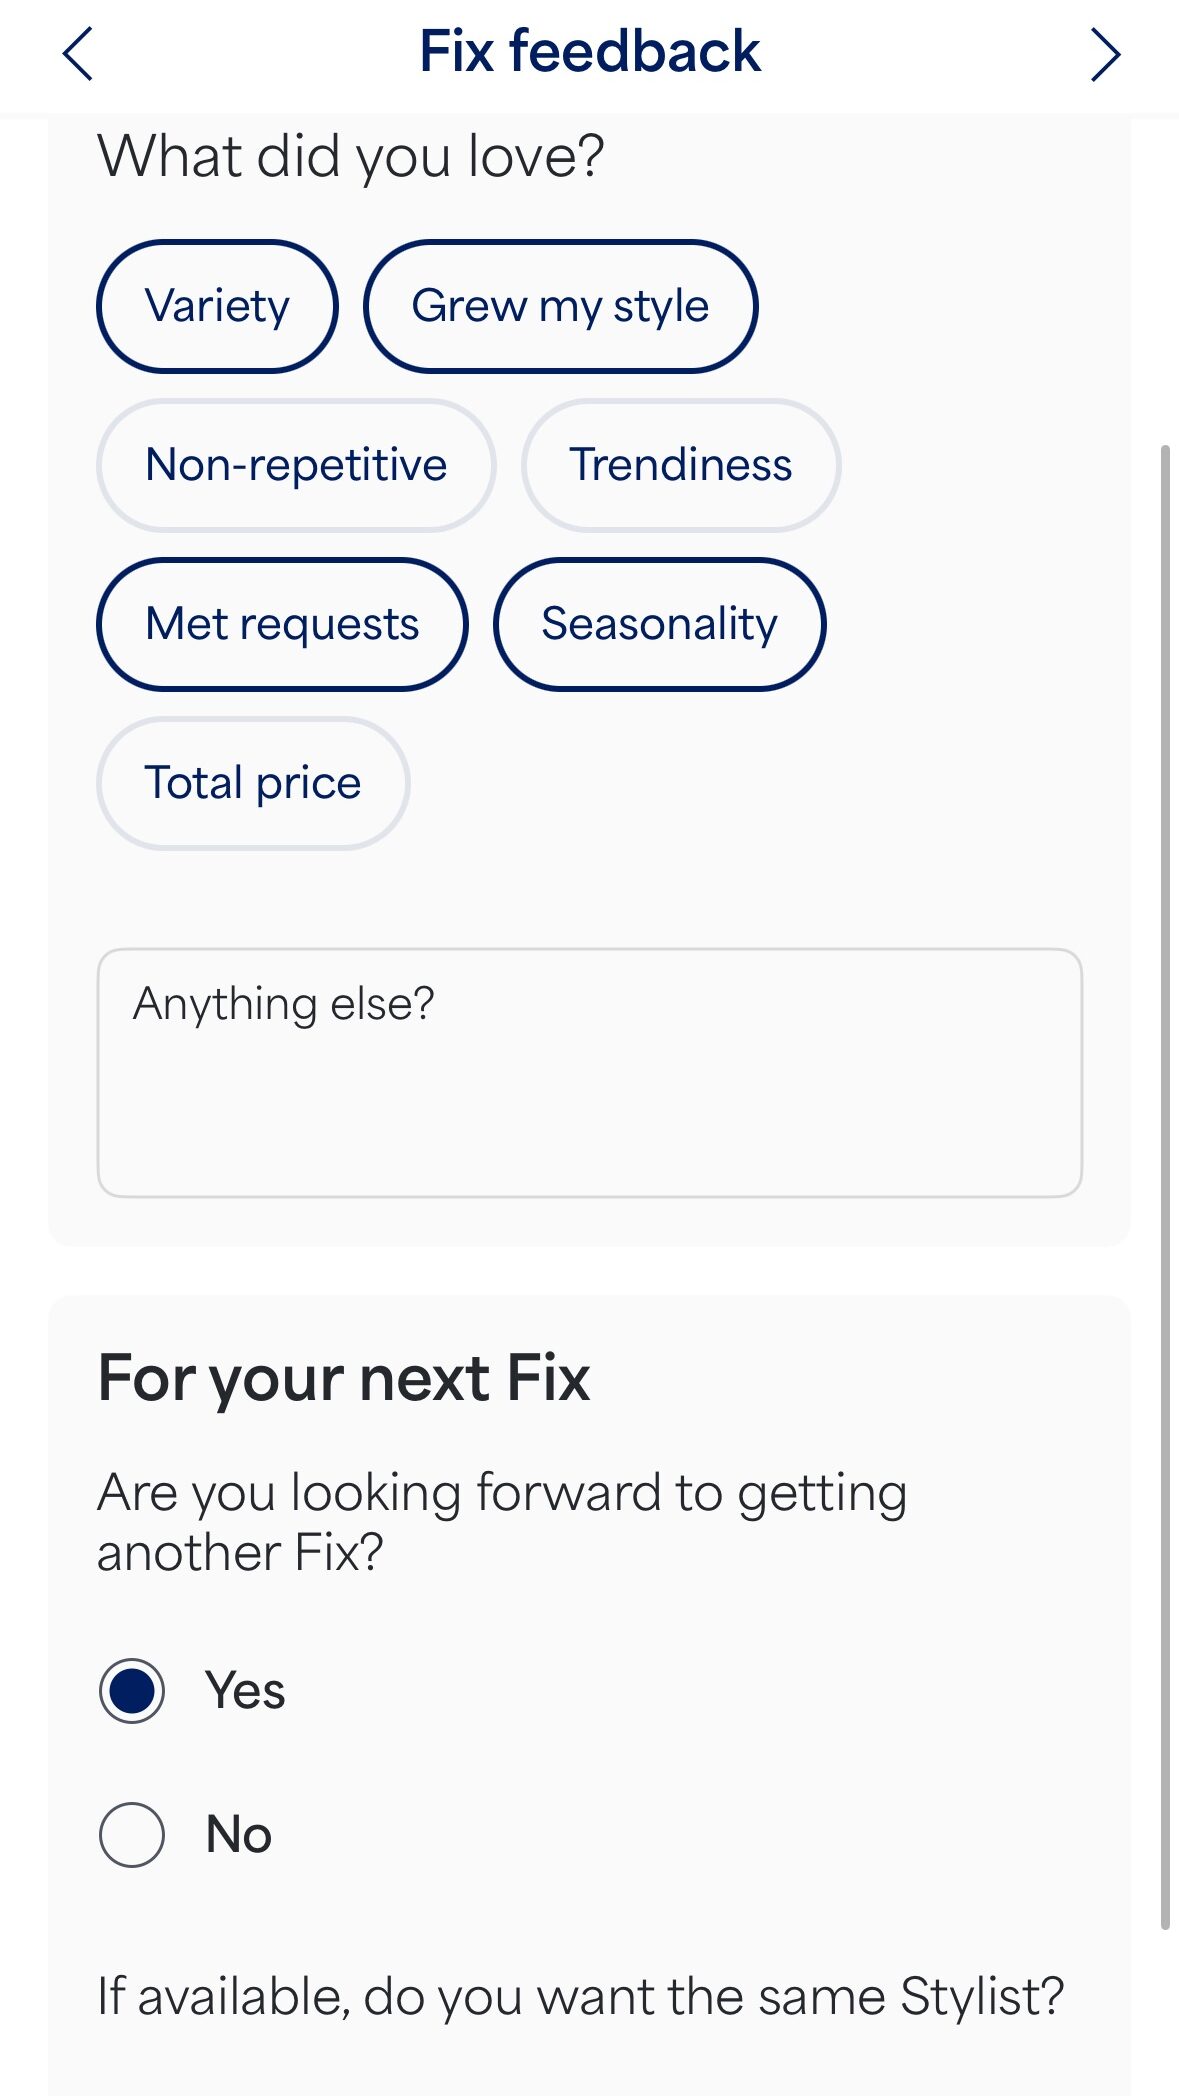
Task: Pick the 'Total price' chip
Action: pyautogui.click(x=253, y=783)
